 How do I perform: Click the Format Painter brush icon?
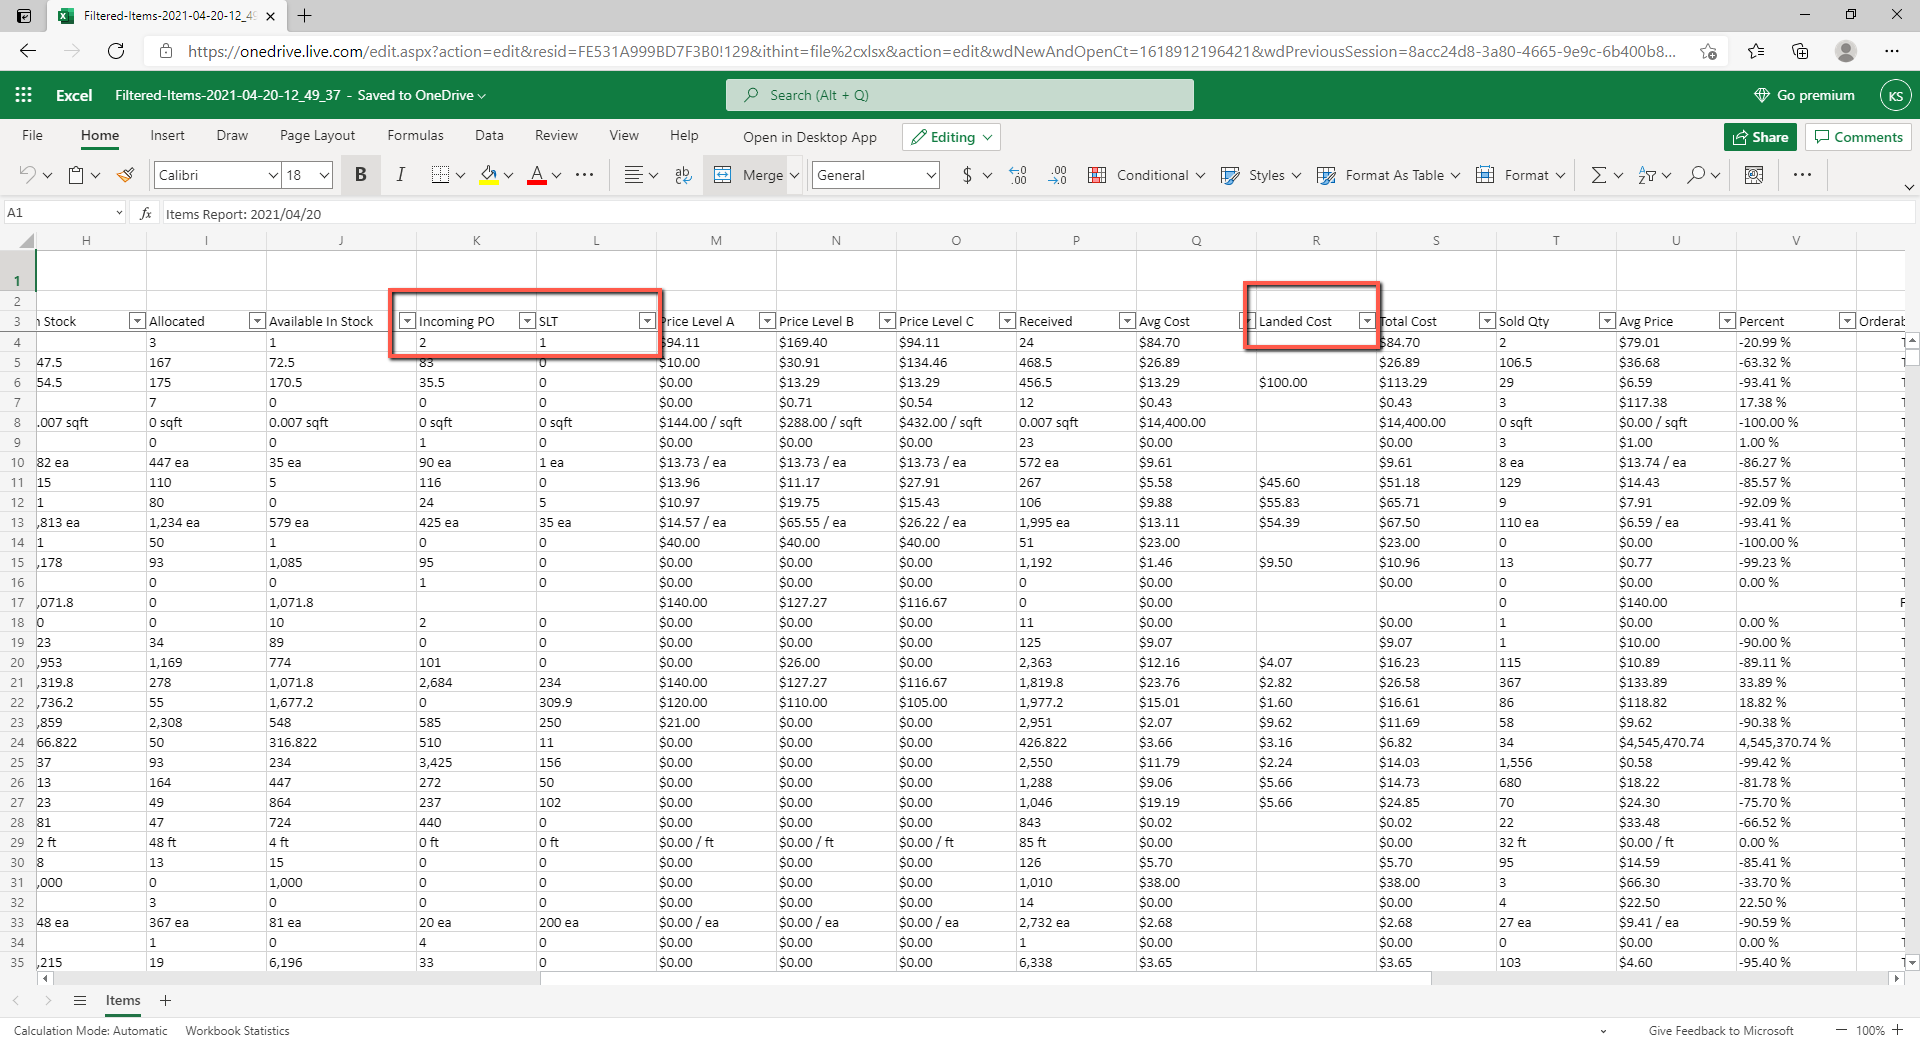click(x=126, y=175)
